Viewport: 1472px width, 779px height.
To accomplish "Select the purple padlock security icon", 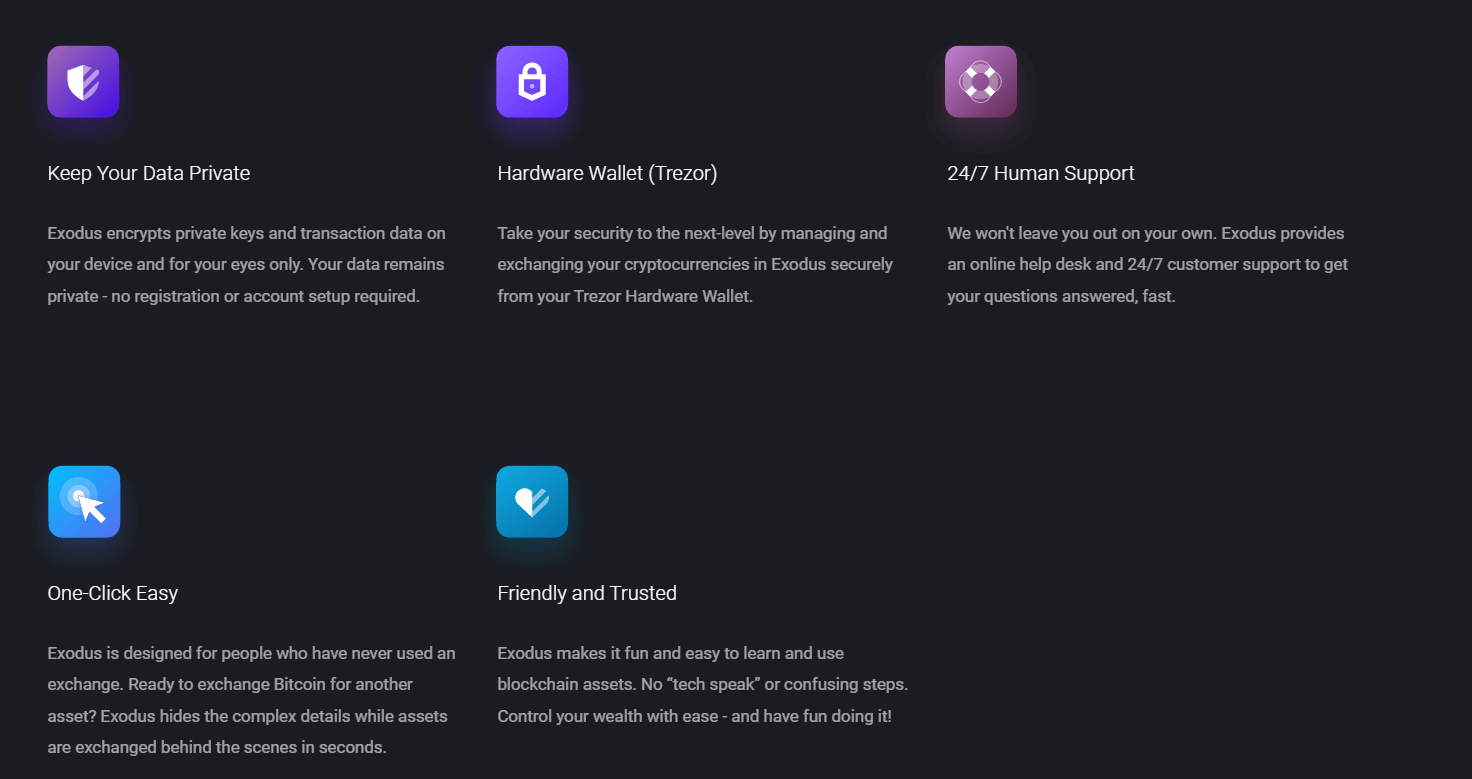I will (x=532, y=81).
